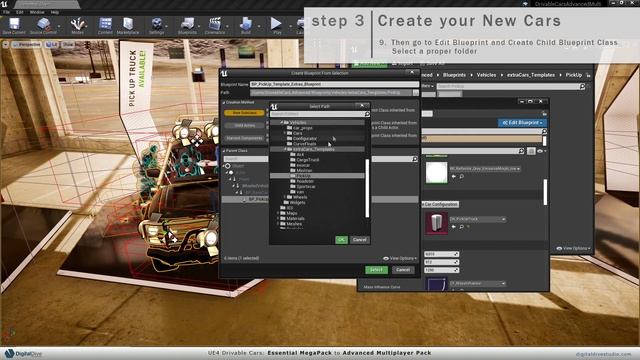Open the viewport Show menu
Screen dimensions: 640x360
pos(68,44)
